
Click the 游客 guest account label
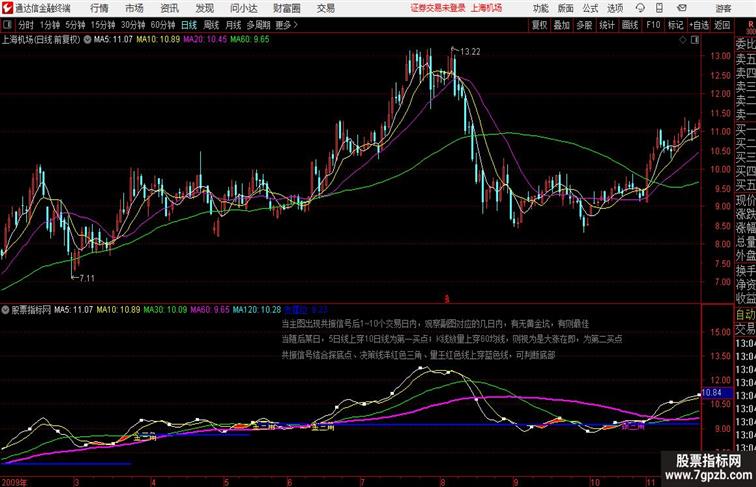(x=723, y=8)
